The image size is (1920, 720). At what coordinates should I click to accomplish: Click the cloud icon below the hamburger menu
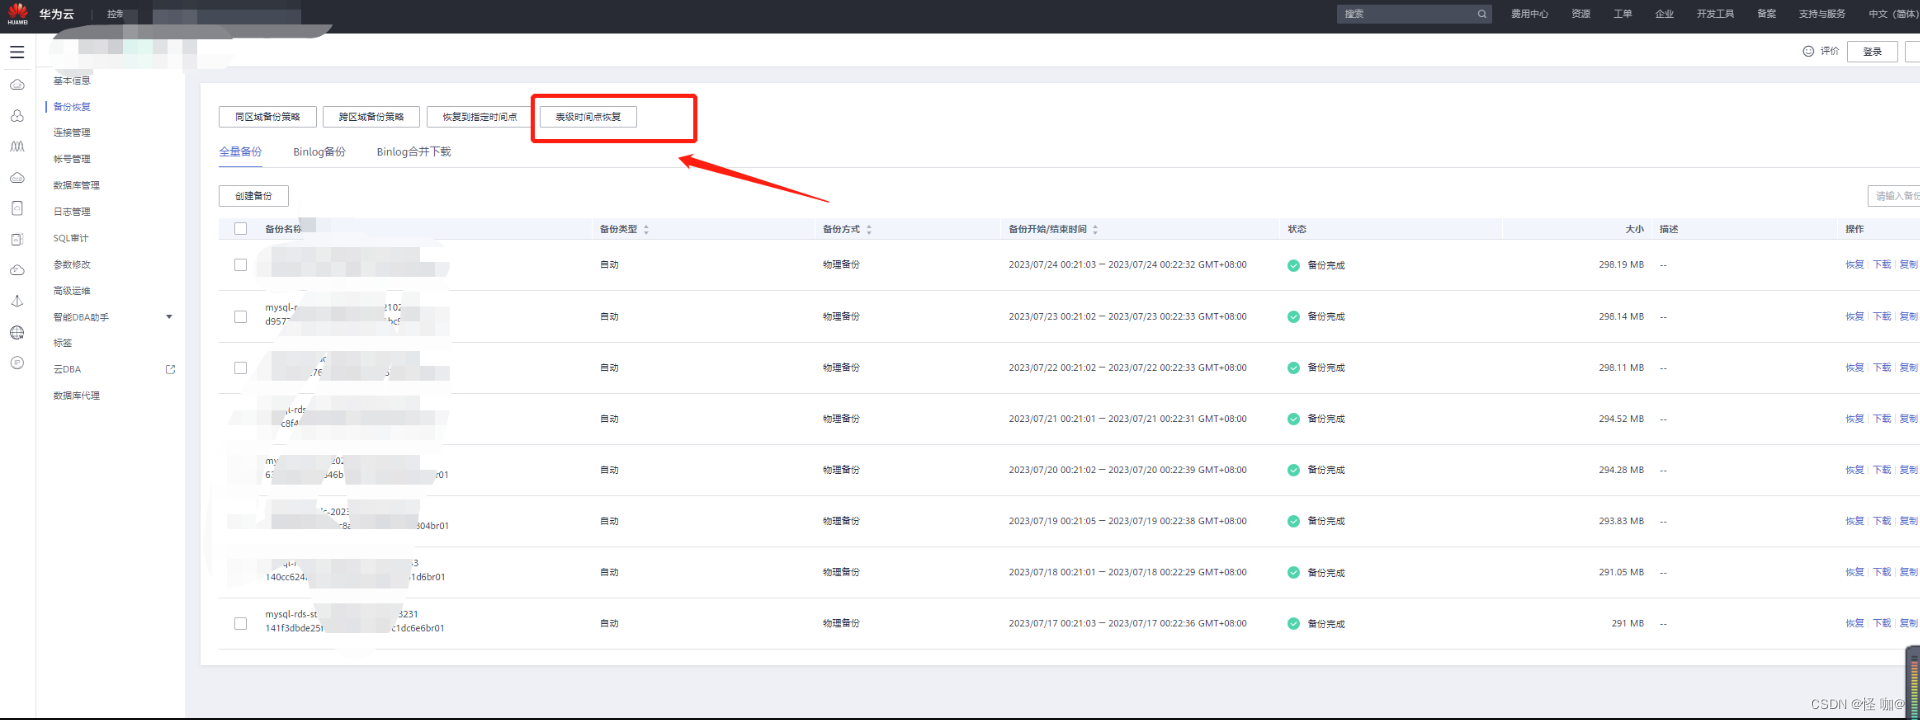(17, 85)
